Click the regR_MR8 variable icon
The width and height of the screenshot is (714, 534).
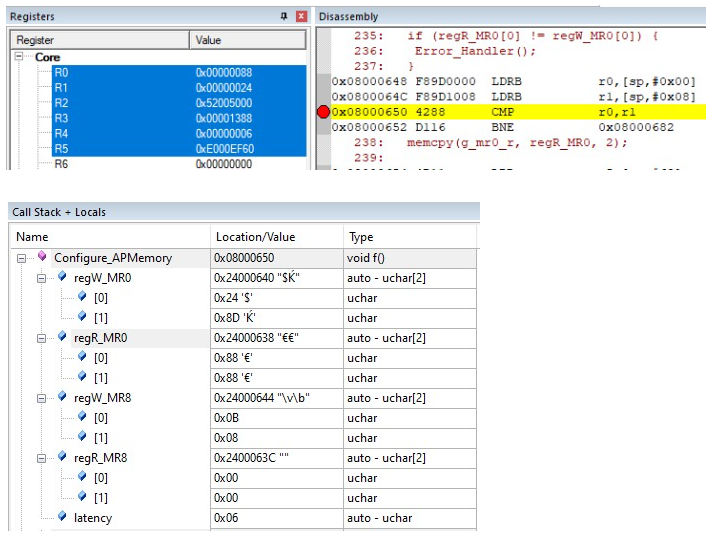(62, 457)
